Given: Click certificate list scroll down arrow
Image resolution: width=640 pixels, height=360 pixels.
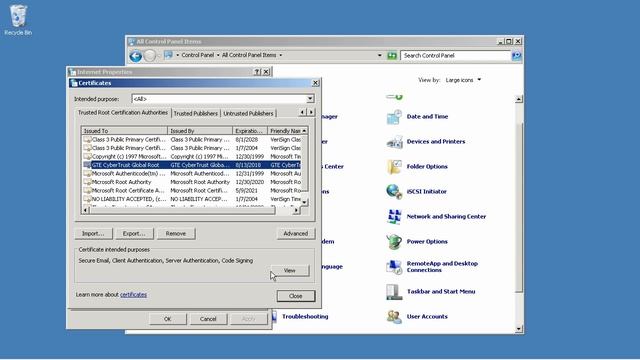Looking at the screenshot, I should tap(304, 202).
